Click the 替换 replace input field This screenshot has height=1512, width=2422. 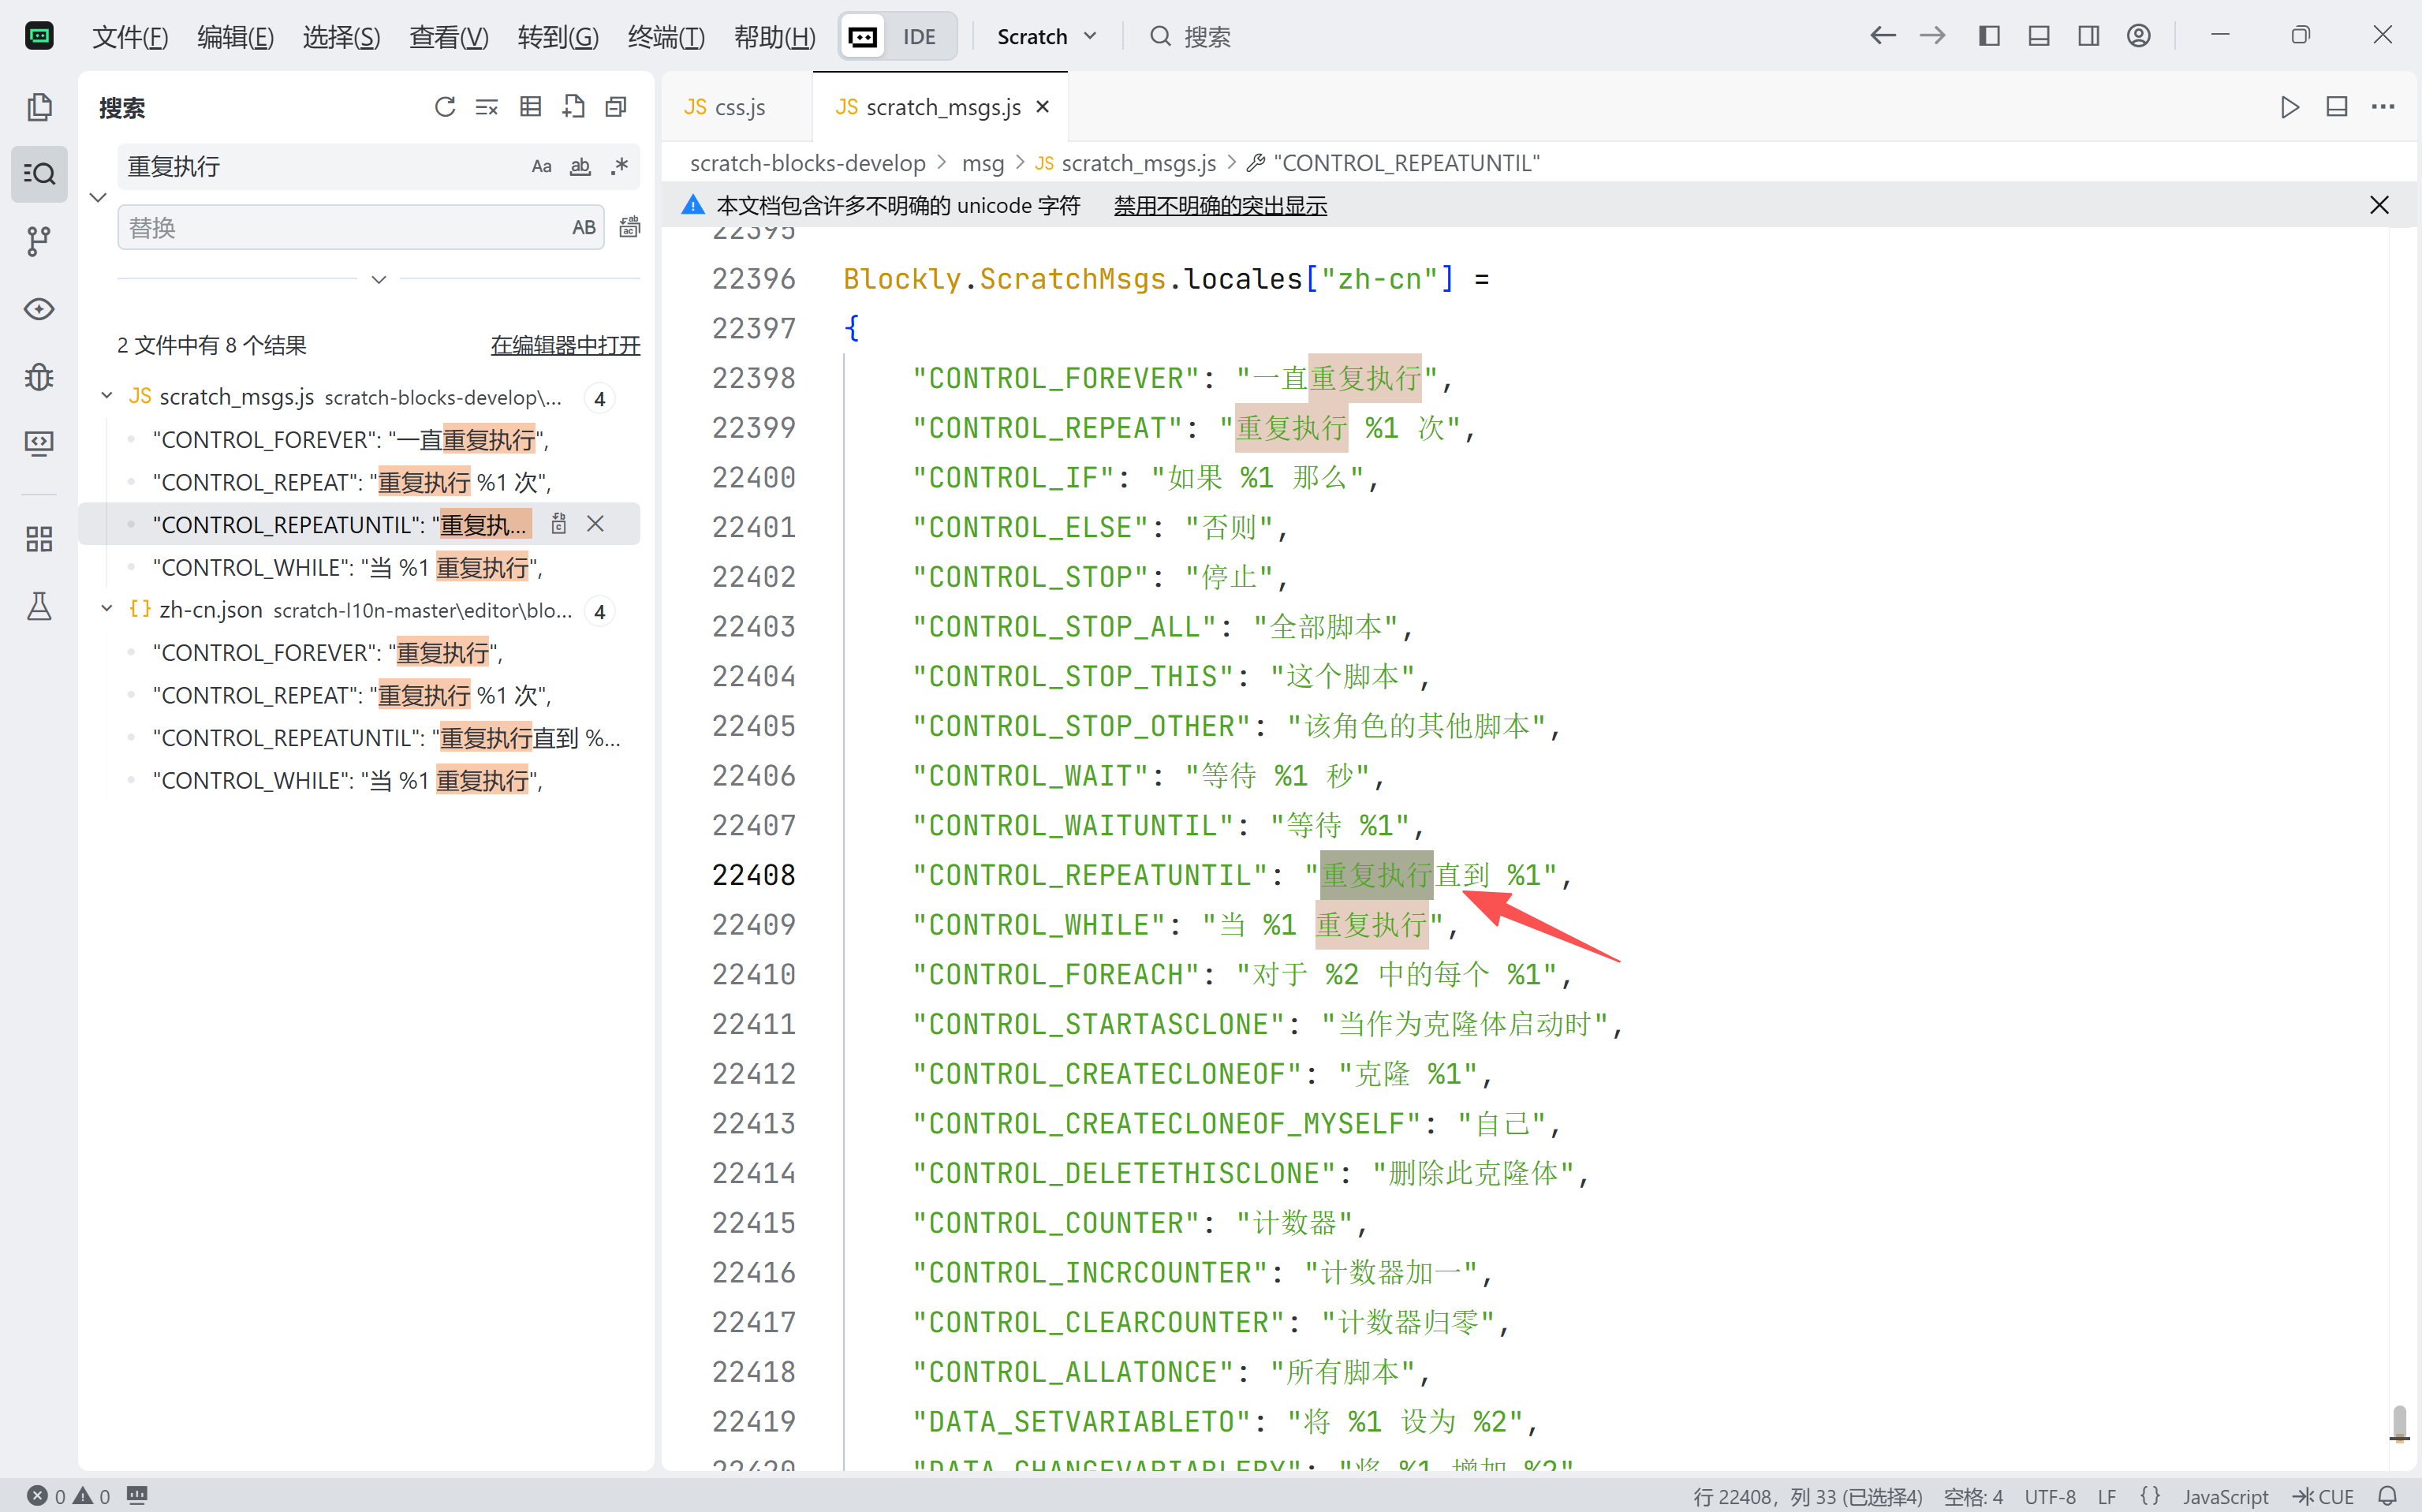click(340, 228)
